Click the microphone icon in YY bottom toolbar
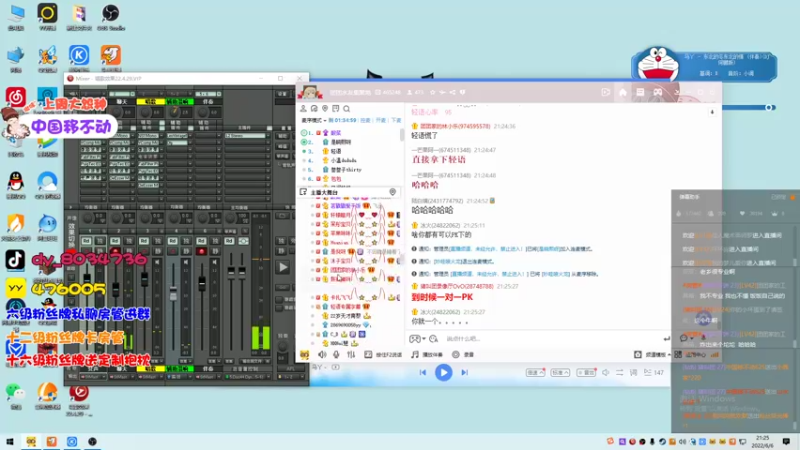 tap(336, 354)
